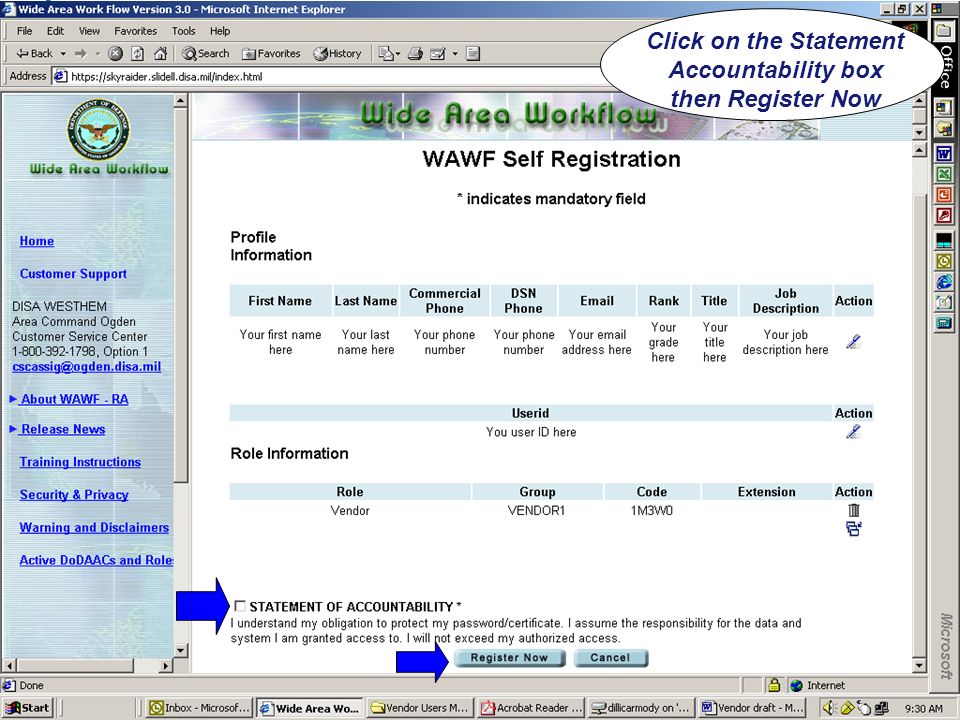Click Open Office Document icon in shortcut bar
The height and width of the screenshot is (720, 960).
[944, 129]
